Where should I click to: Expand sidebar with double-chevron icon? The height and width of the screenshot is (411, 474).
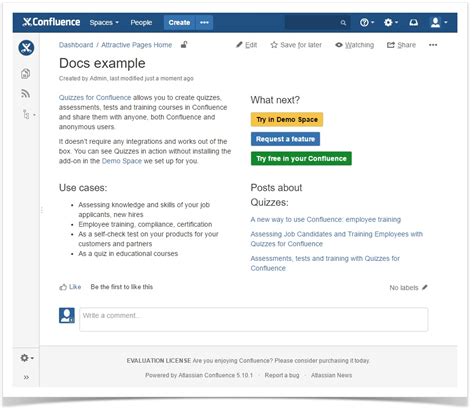point(26,377)
